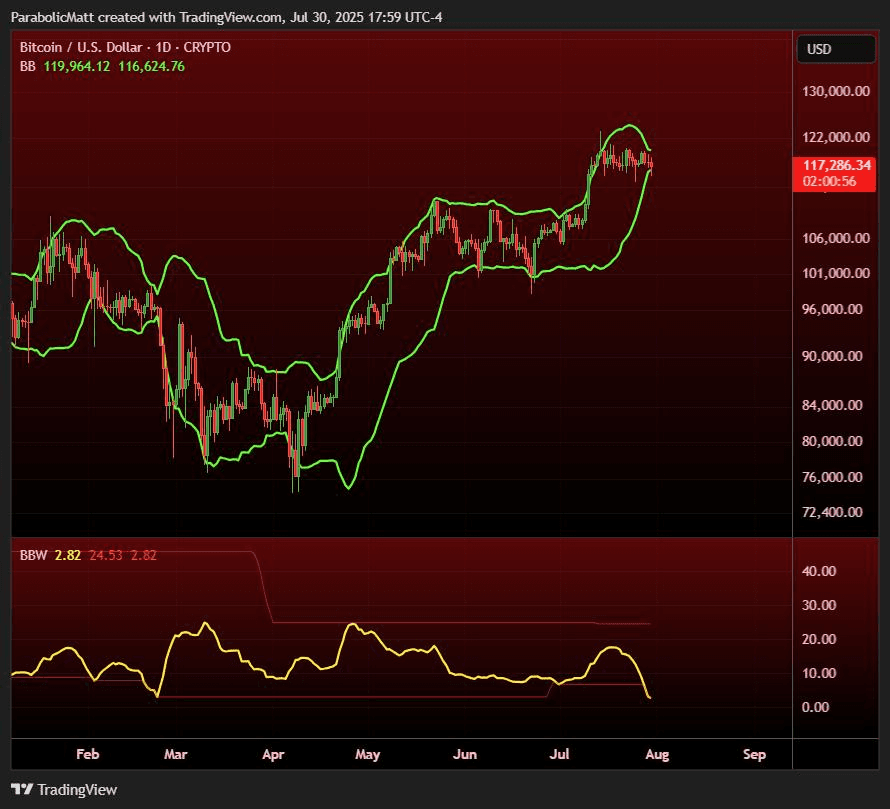Click the Feb date on time axis
The image size is (890, 809).
point(88,754)
